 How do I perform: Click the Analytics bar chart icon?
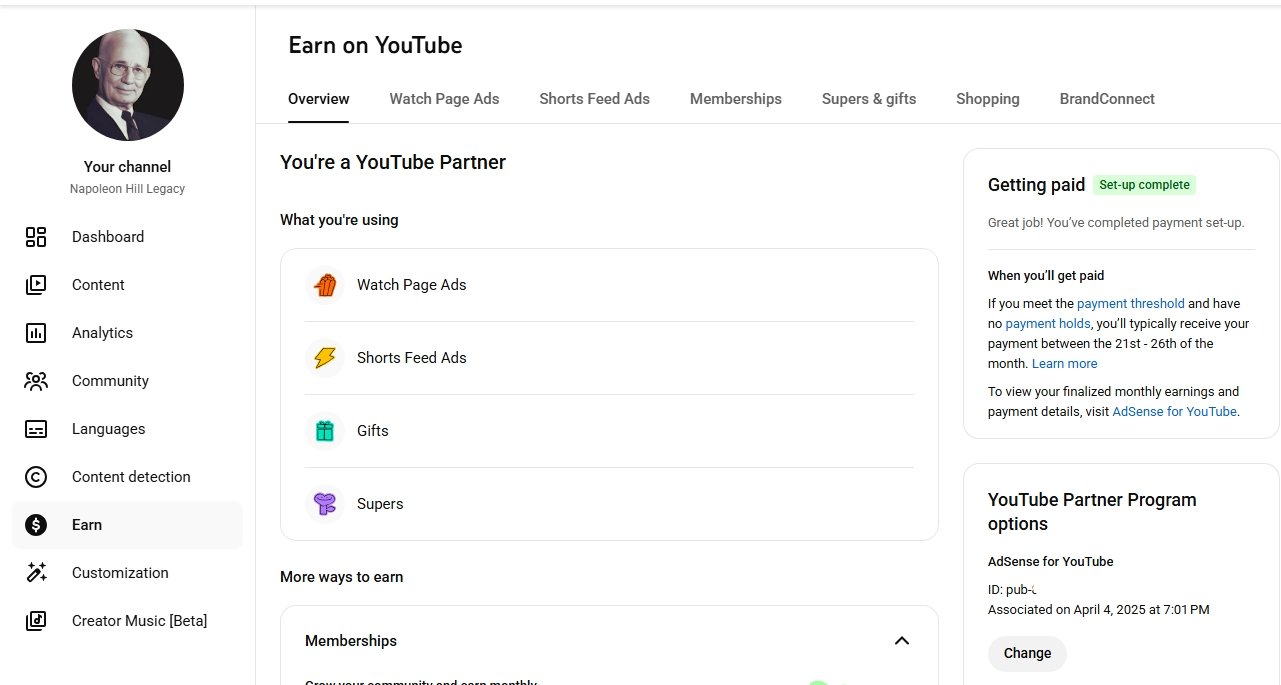tap(36, 333)
